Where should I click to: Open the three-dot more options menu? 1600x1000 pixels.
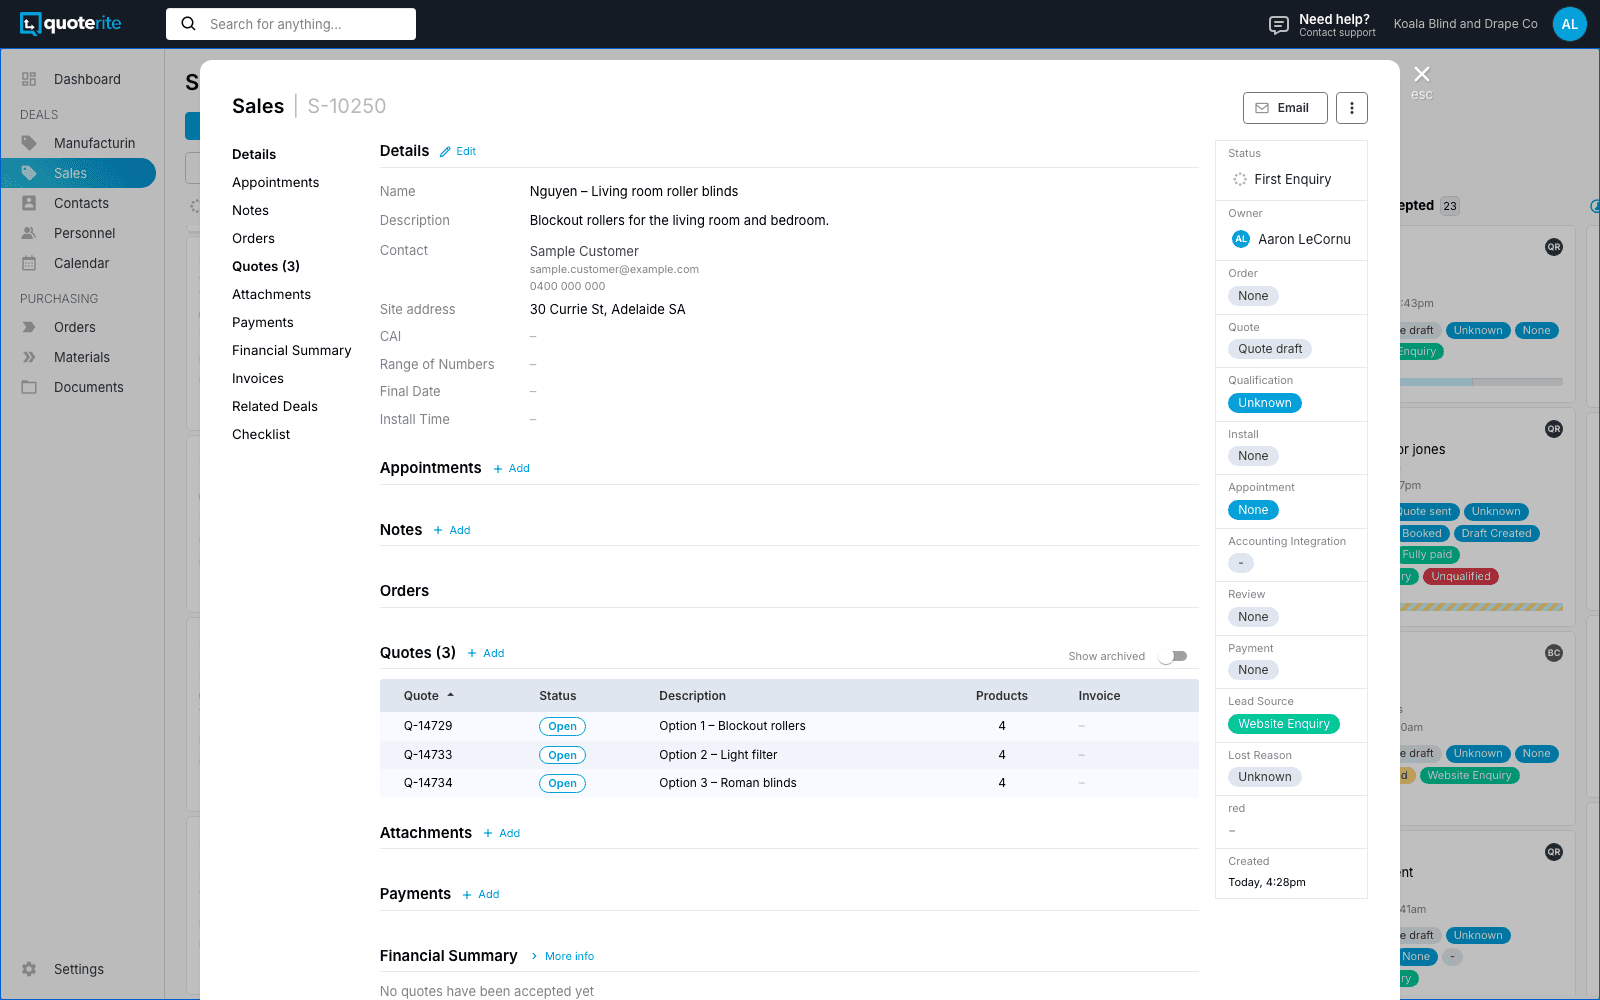[1352, 108]
